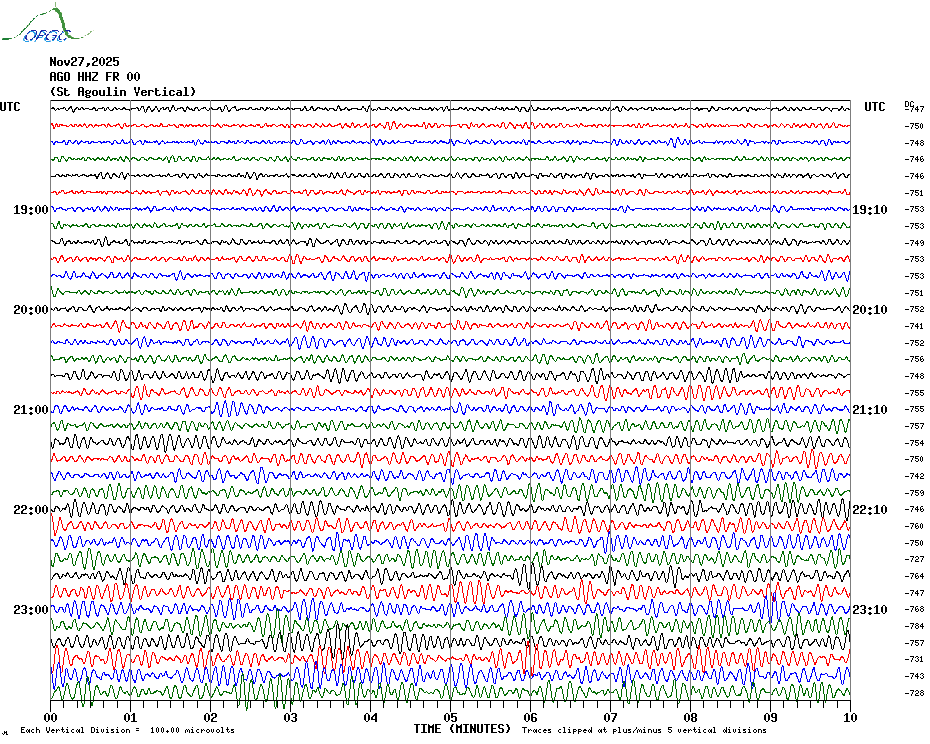Click the UTC label at top right

coord(874,107)
